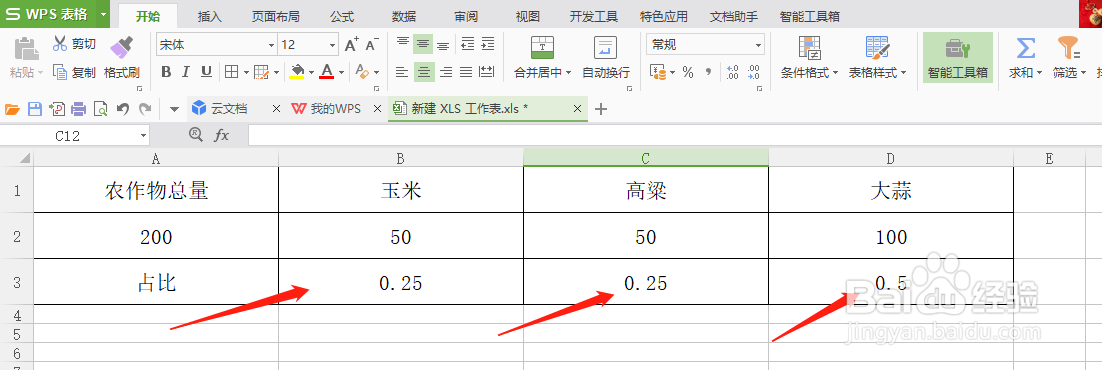Toggle Italic formatting
Viewport: 1102px width, 370px height.
186,72
